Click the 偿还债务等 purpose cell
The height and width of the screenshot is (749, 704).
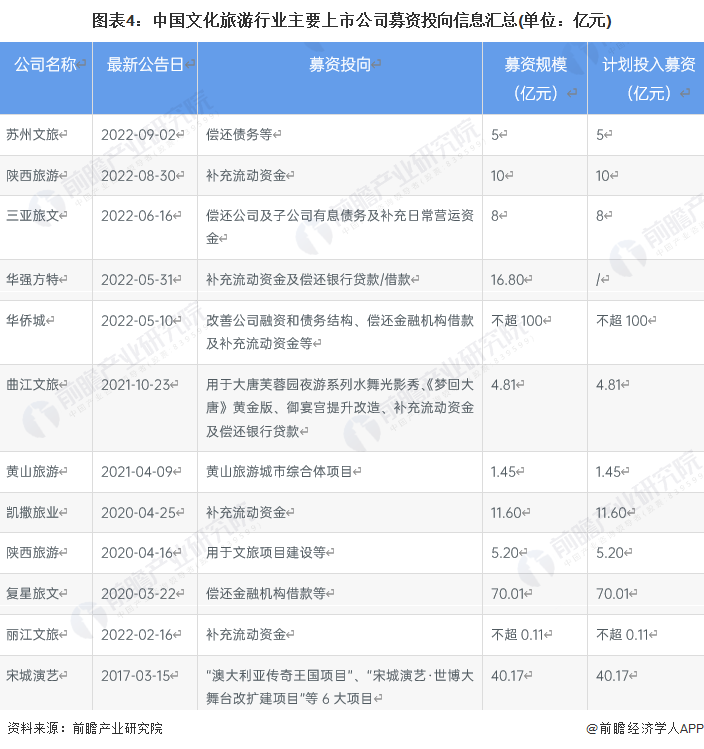[240, 134]
